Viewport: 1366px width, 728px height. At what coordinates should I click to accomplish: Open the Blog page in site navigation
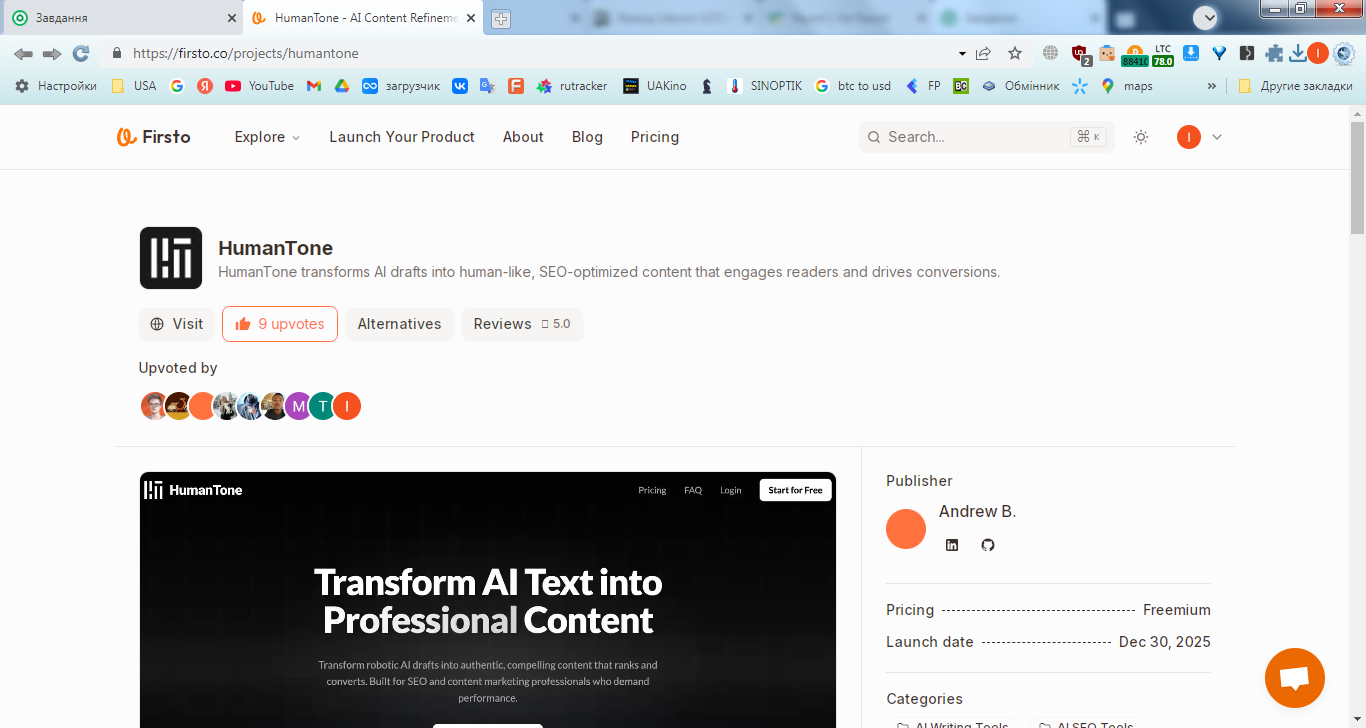point(587,137)
